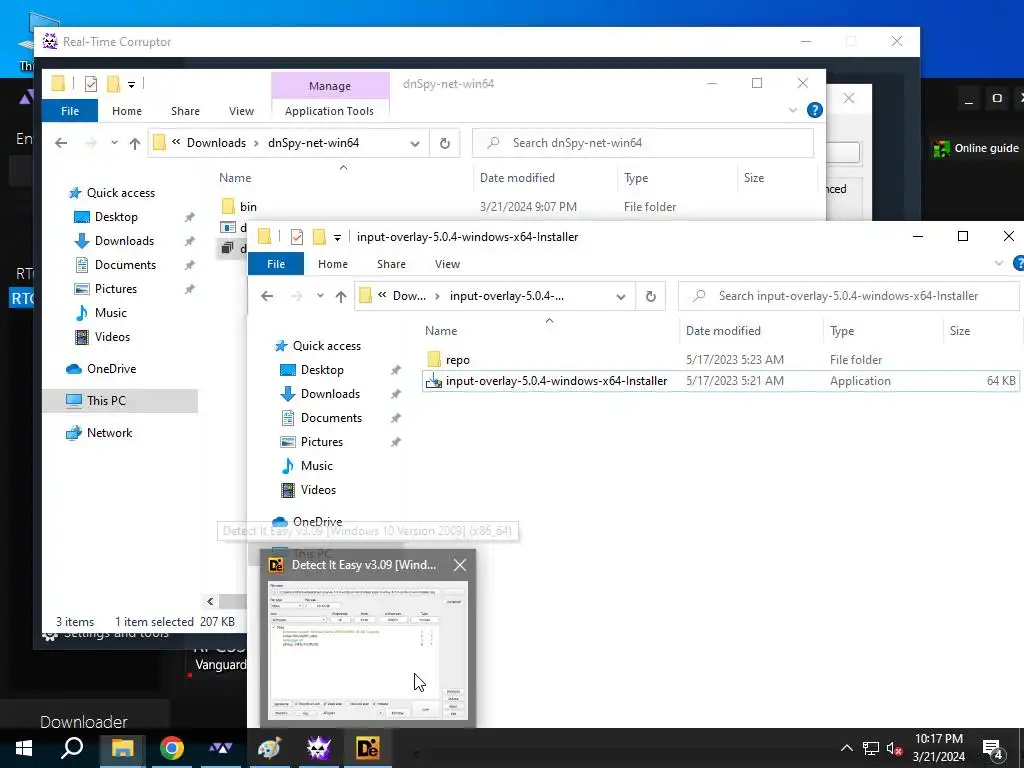
Task: Open File tab in dnSpy-net-win64 window
Action: (70, 111)
